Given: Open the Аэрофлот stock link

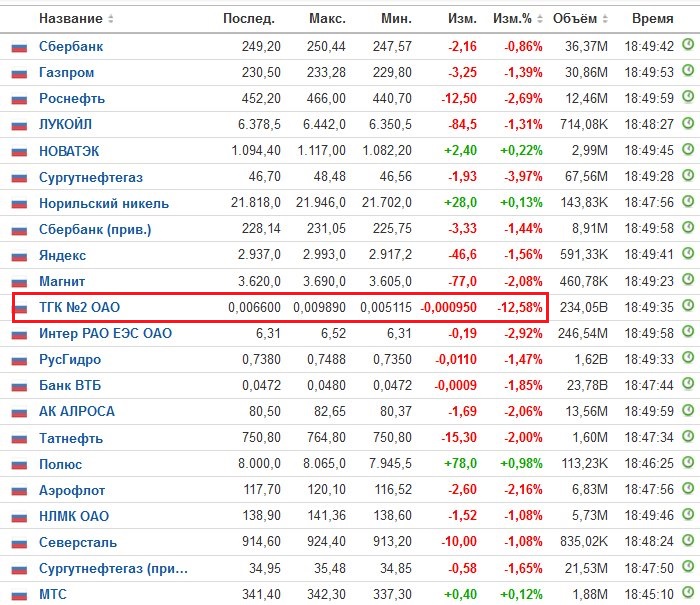Looking at the screenshot, I should 72,490.
